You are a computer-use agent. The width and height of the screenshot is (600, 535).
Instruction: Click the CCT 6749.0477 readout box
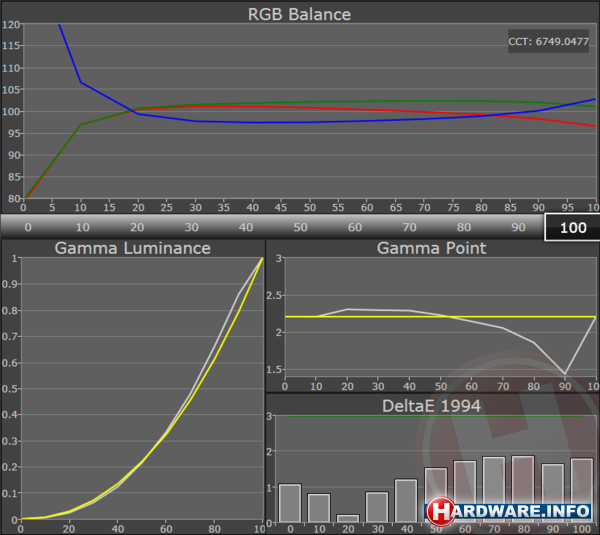click(549, 42)
